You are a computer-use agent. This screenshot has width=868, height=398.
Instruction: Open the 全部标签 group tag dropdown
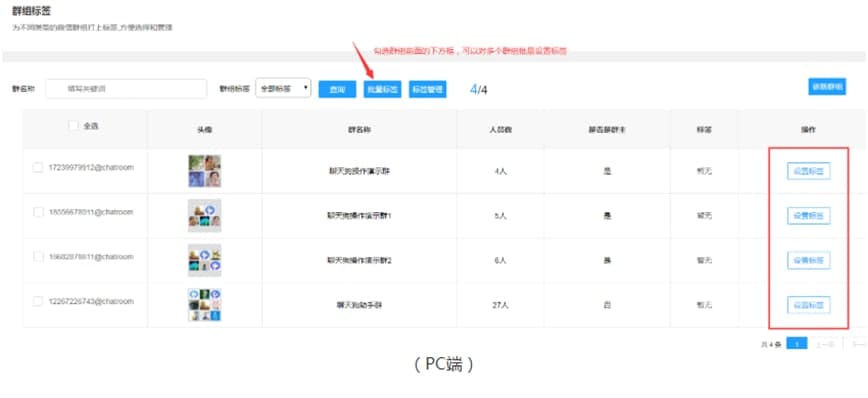point(283,88)
